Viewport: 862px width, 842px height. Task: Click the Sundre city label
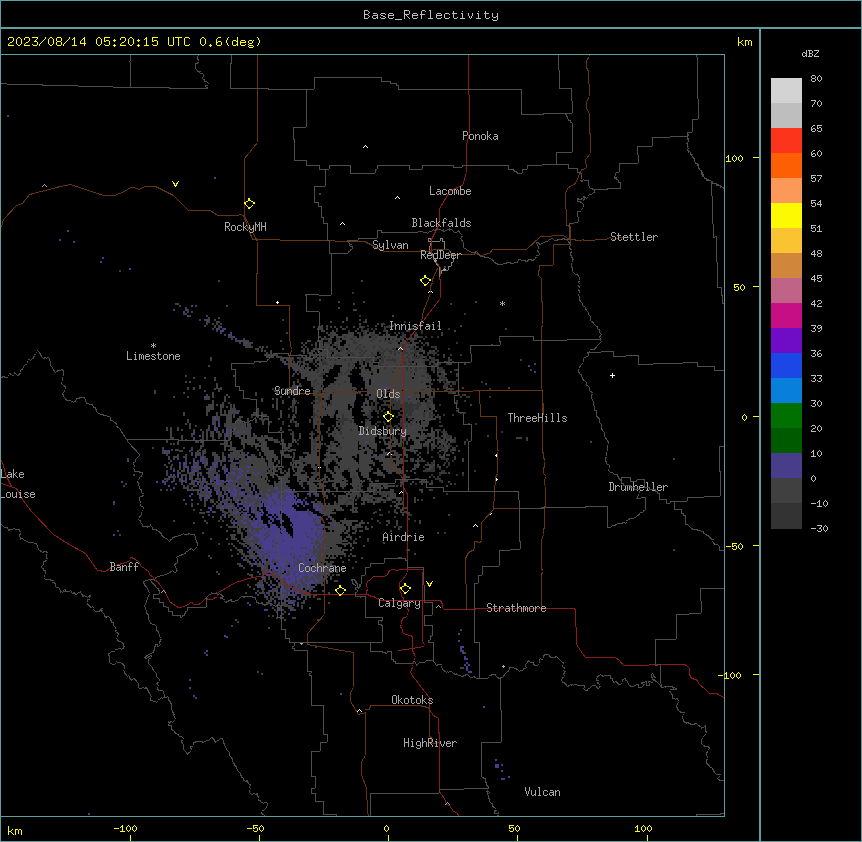[x=292, y=391]
